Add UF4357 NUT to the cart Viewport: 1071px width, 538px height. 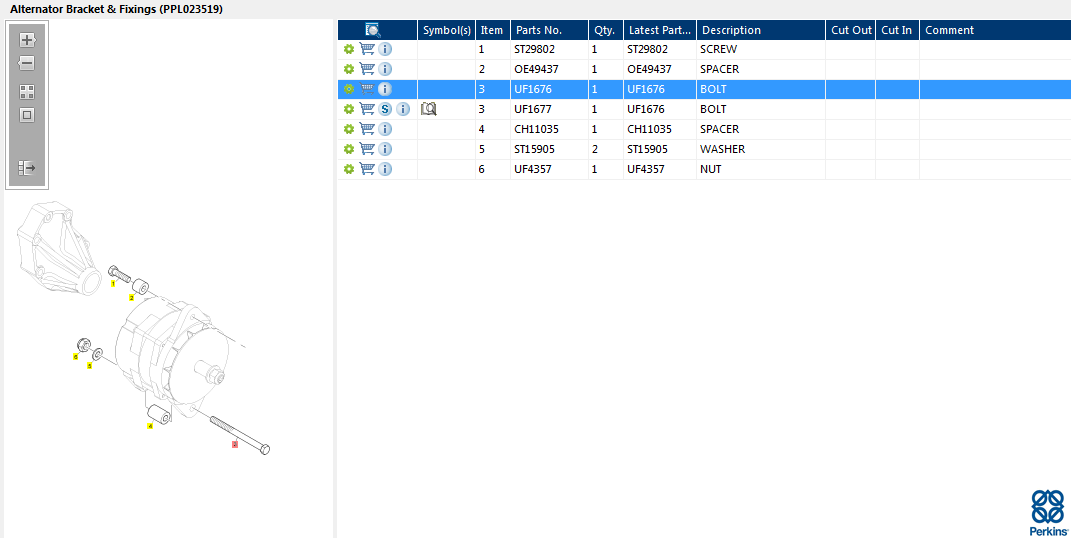point(367,169)
